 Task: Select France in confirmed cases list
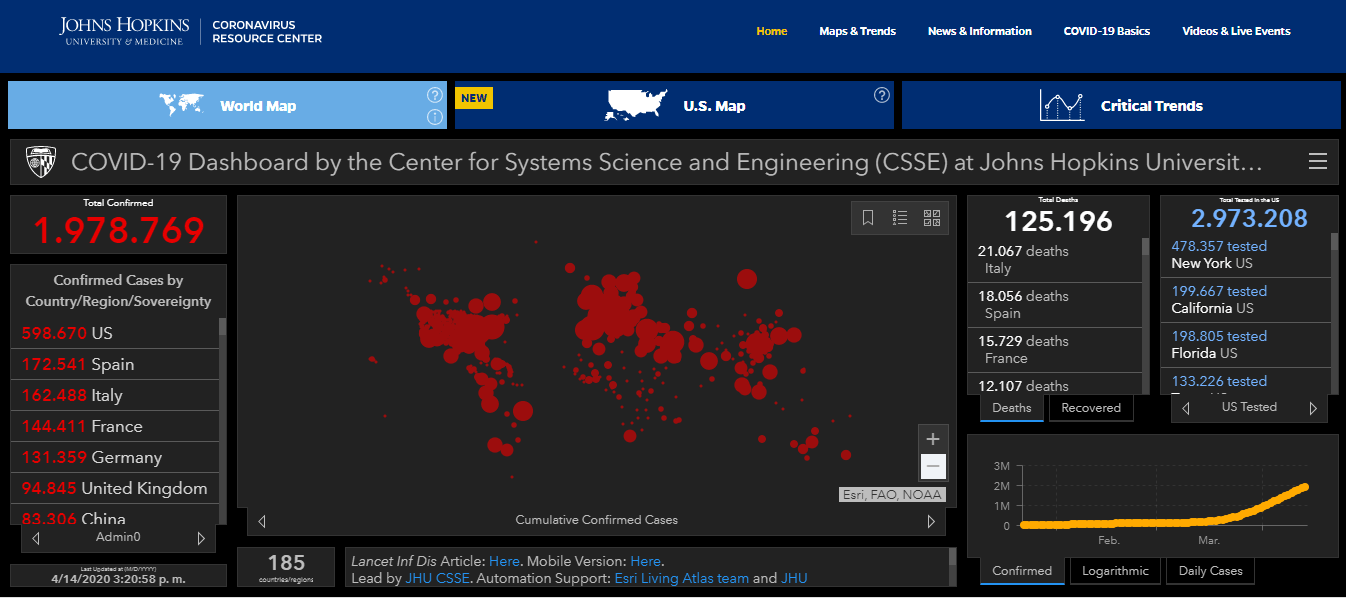pyautogui.click(x=115, y=426)
